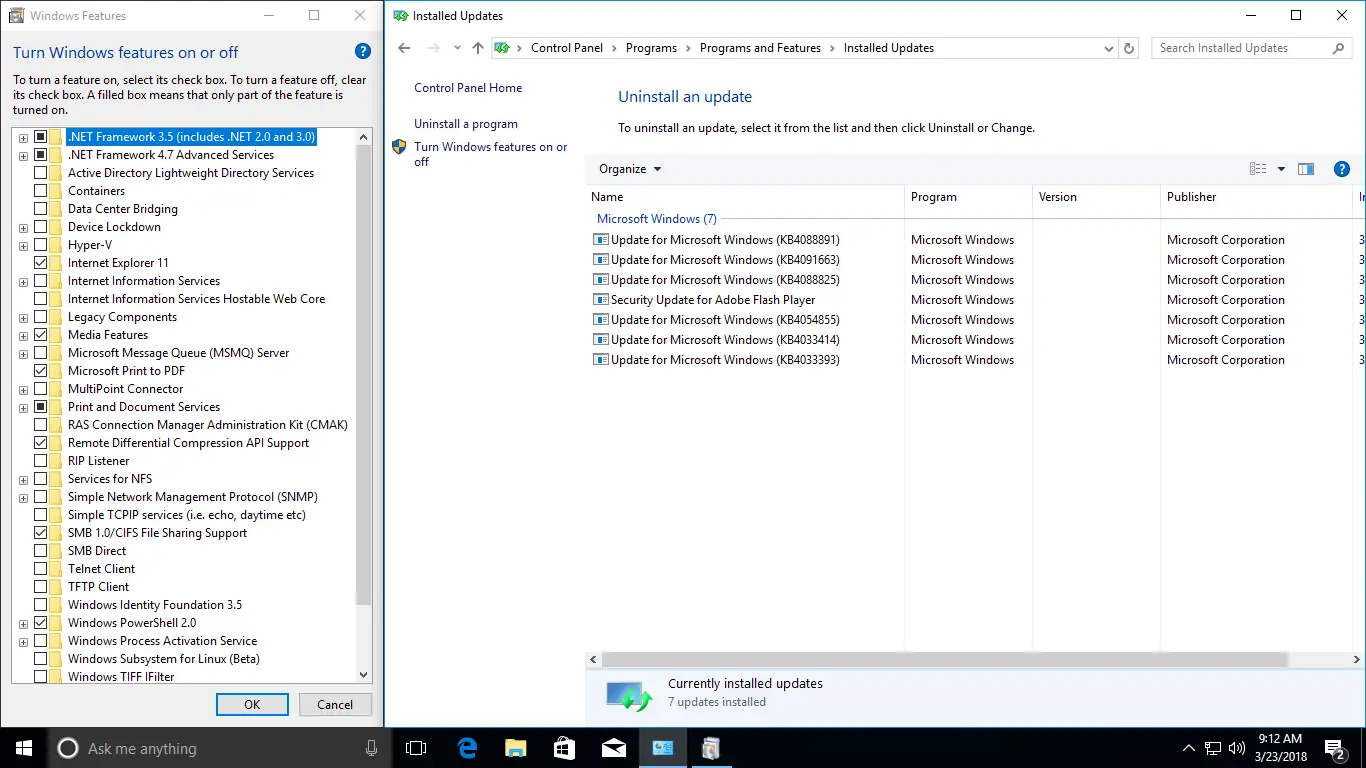Expand the Print and Document Services node

[x=23, y=407]
